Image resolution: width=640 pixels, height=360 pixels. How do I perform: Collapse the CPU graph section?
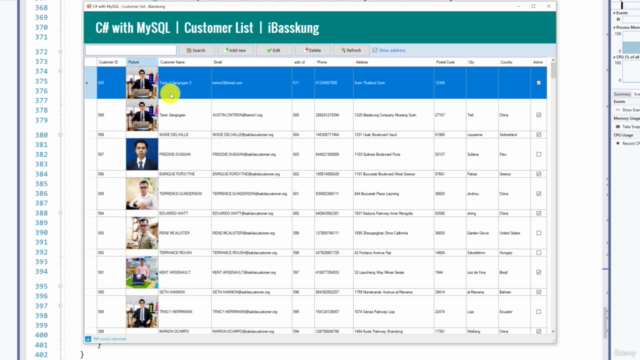coord(614,57)
